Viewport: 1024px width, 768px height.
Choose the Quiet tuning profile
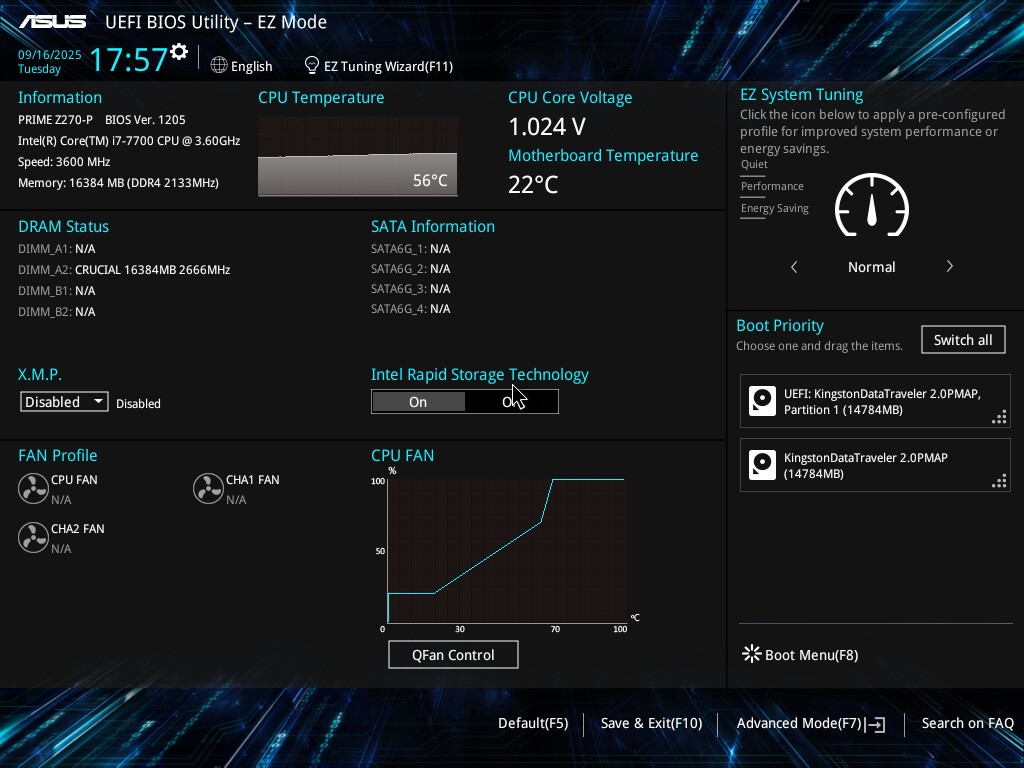(754, 164)
